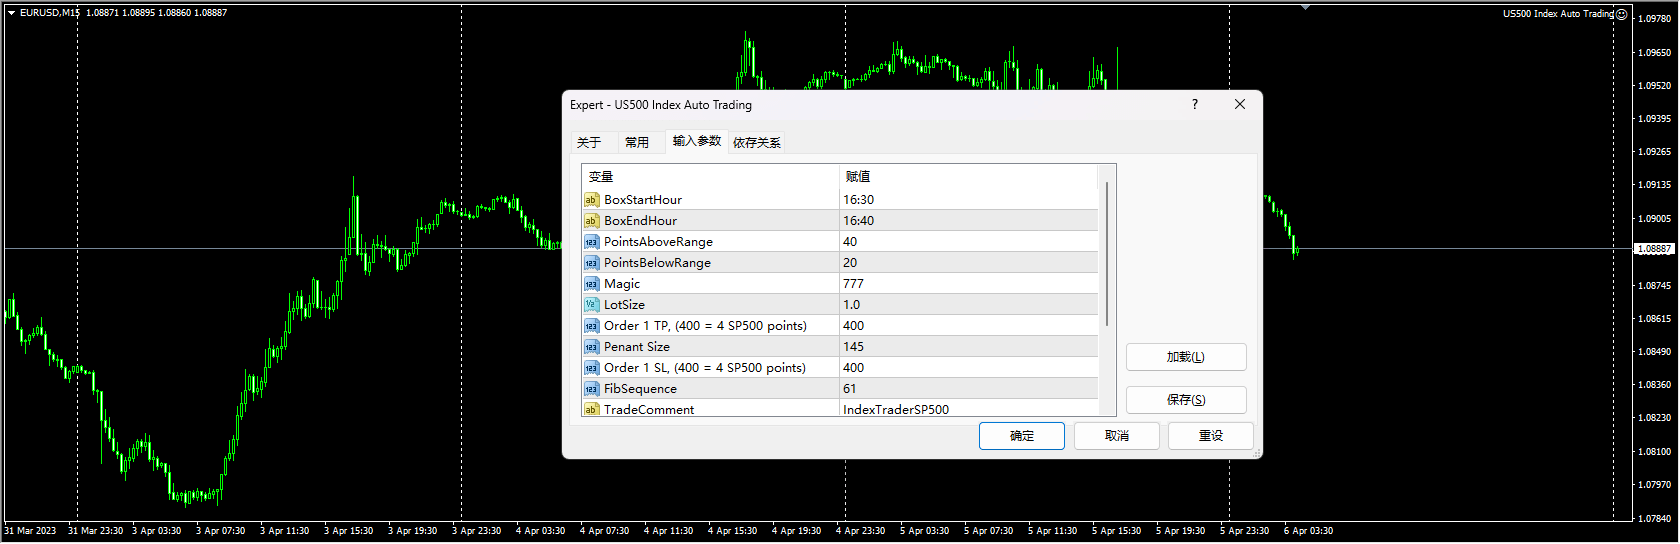This screenshot has width=1680, height=544.
Task: Click the PointsAboveRange variable name
Action: coord(658,242)
